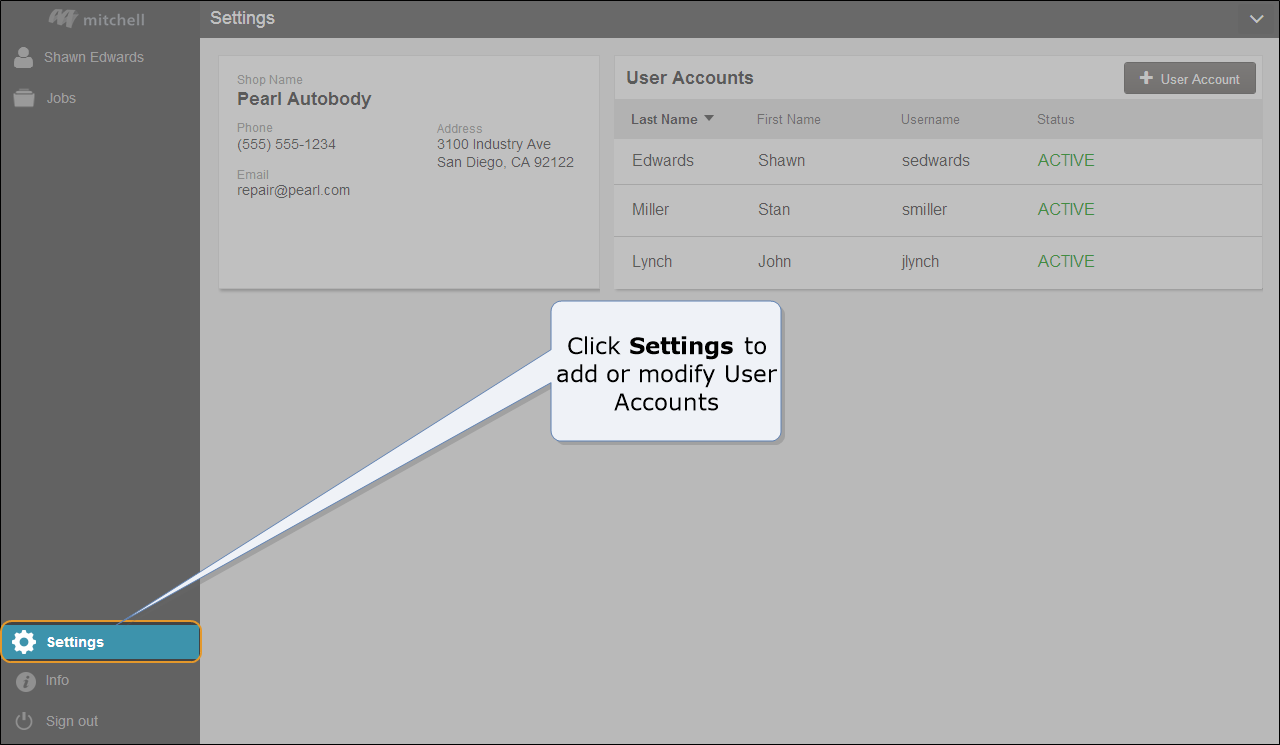
Task: Open the jlynch user account row
Action: (920, 261)
